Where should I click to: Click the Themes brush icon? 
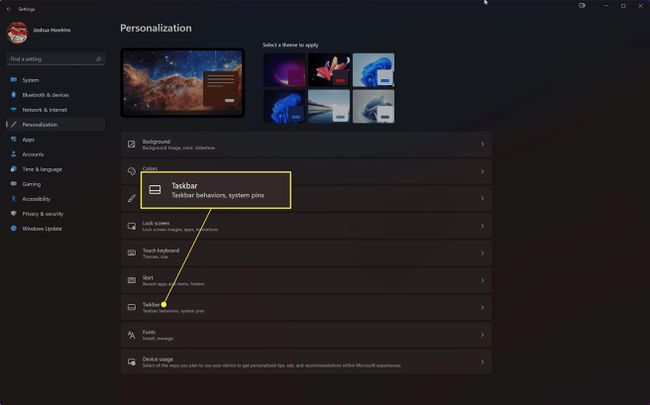[x=131, y=199]
